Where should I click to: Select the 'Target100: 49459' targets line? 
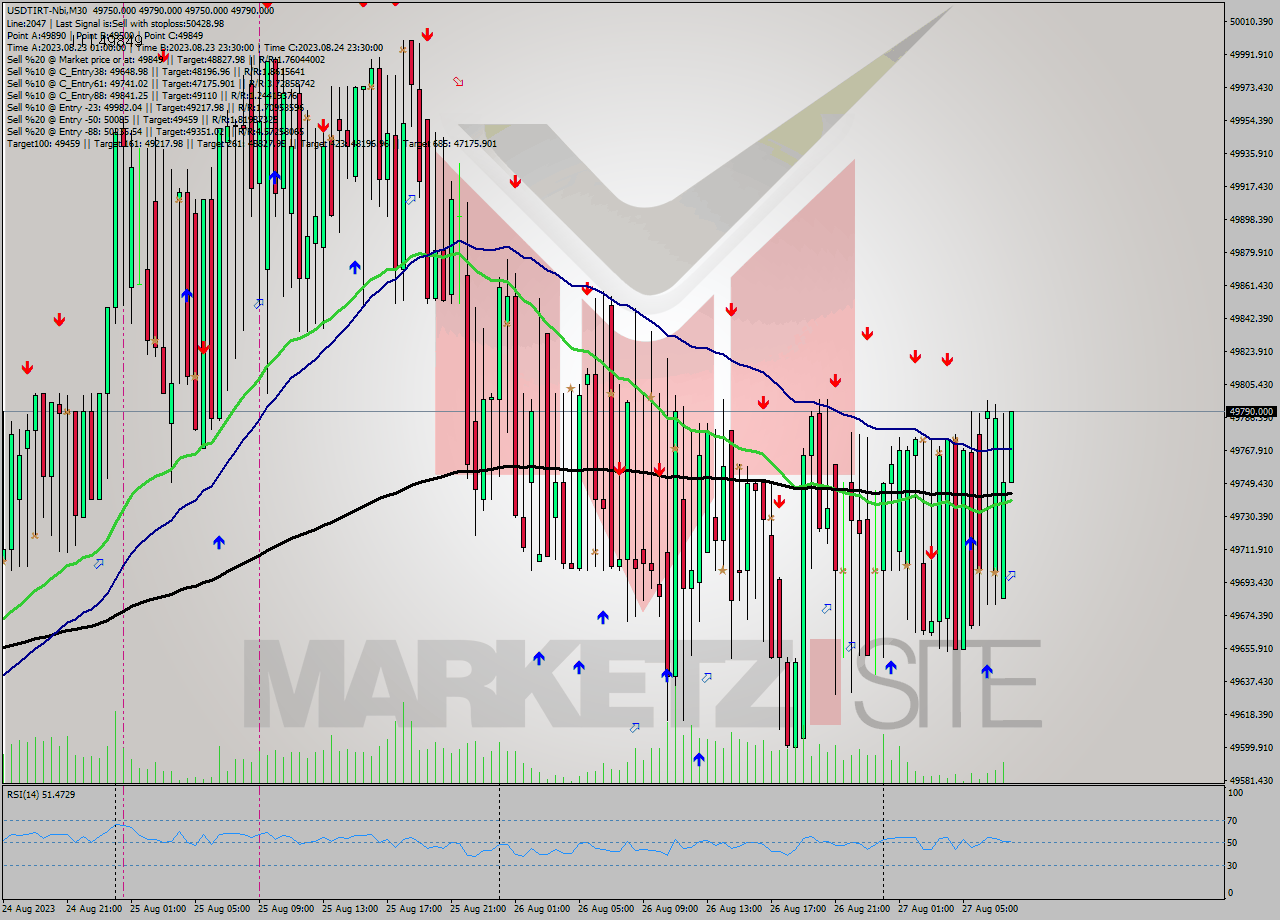click(60, 143)
